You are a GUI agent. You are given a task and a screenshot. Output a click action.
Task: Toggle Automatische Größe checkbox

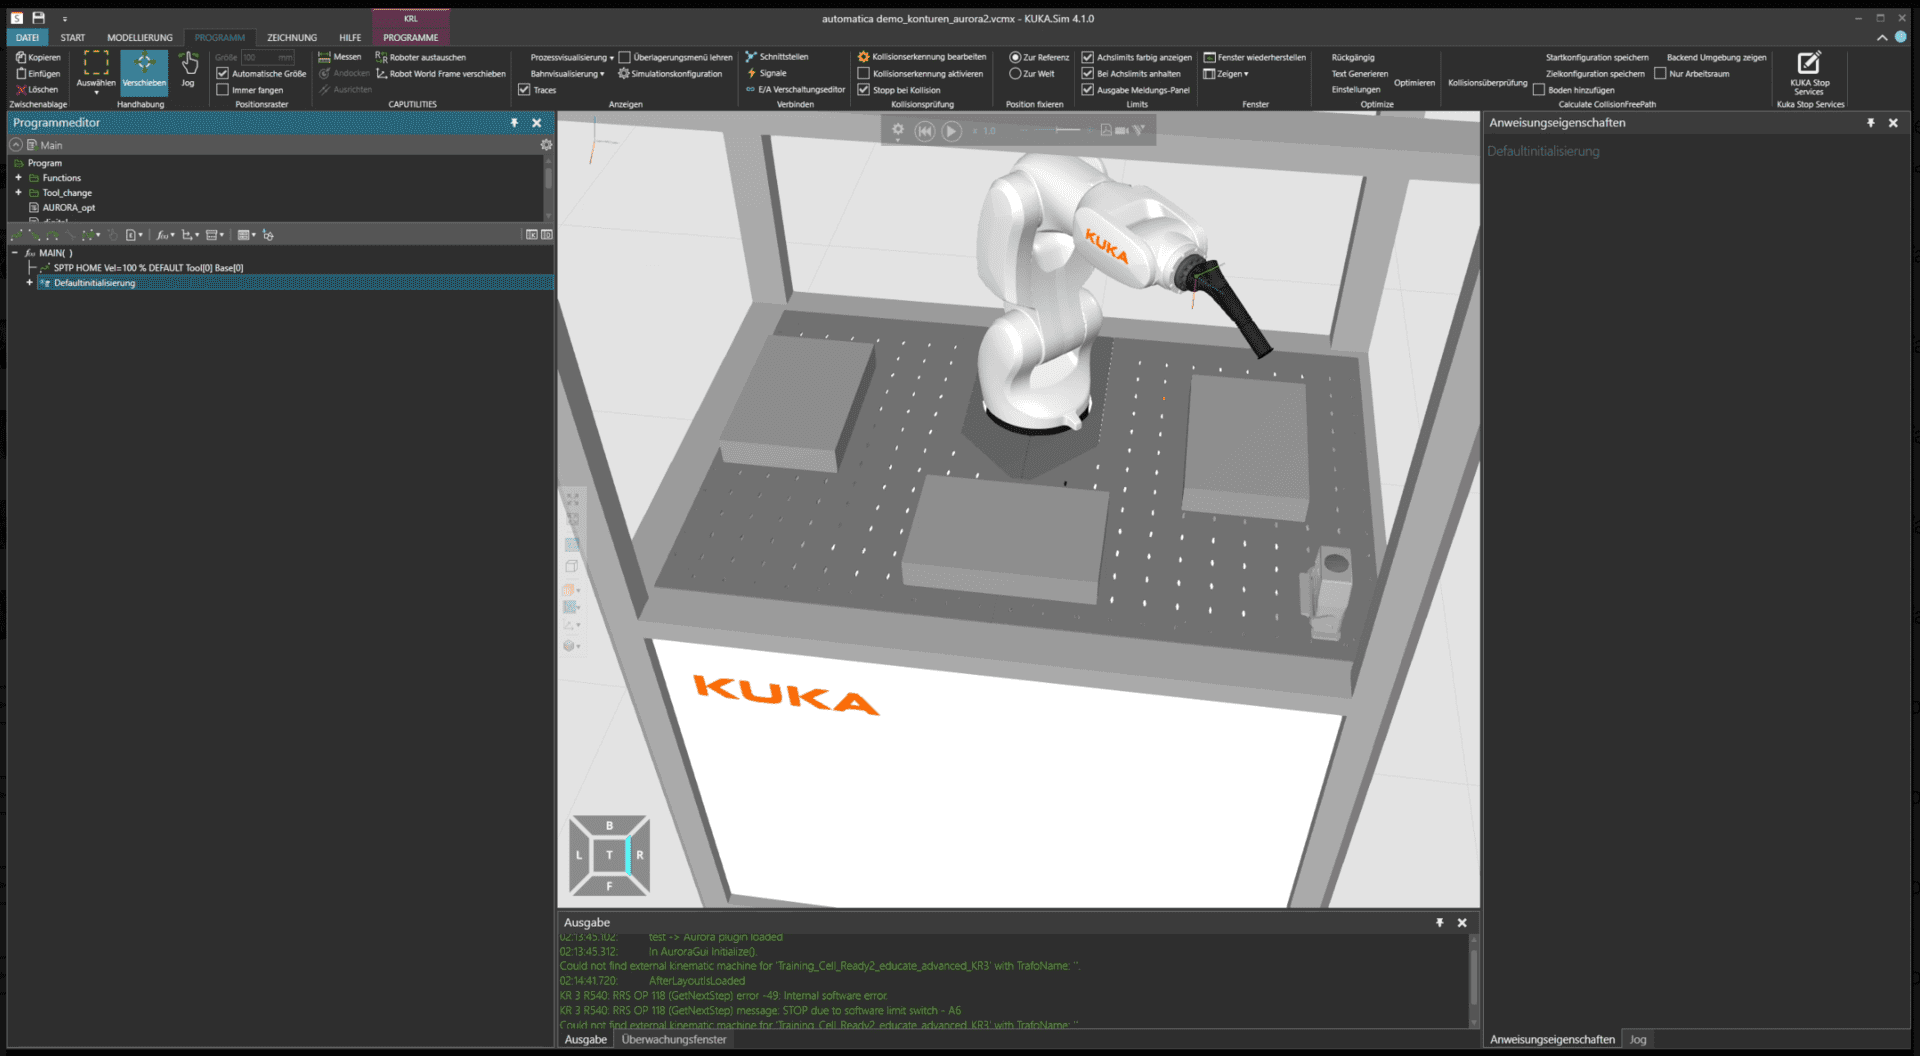click(x=223, y=73)
